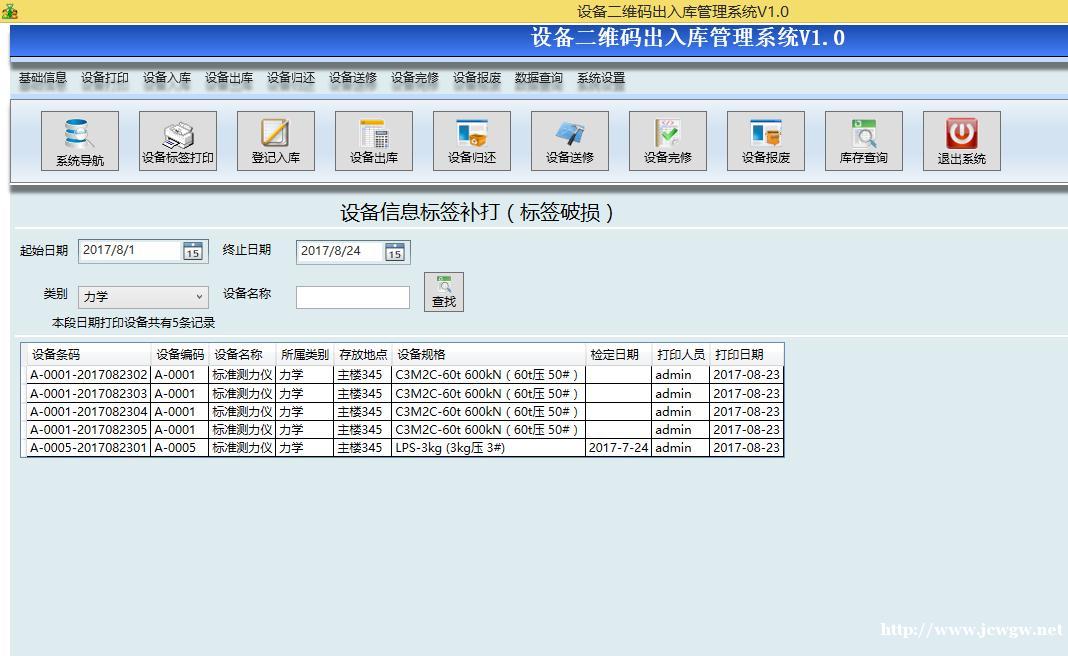The image size is (1068, 656).
Task: Open the 终止日期 calendar picker
Action: tap(395, 253)
